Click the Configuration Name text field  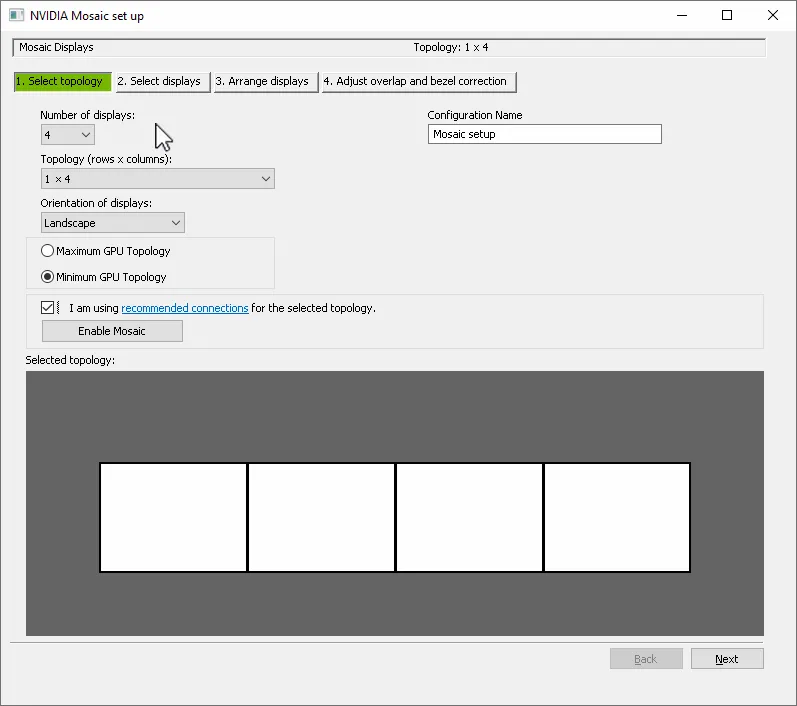544,134
